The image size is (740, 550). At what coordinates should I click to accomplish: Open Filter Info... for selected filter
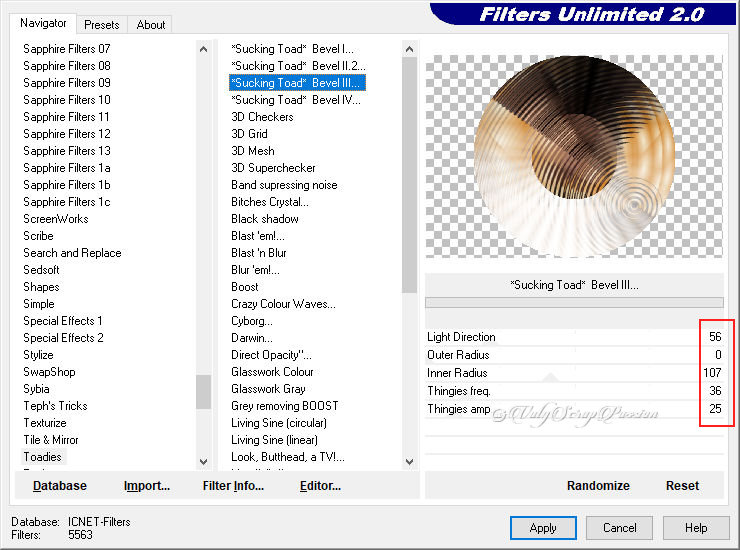[x=233, y=486]
